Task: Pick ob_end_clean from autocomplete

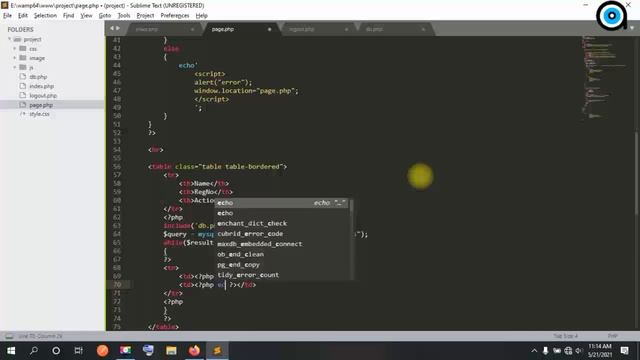Action: (282, 254)
